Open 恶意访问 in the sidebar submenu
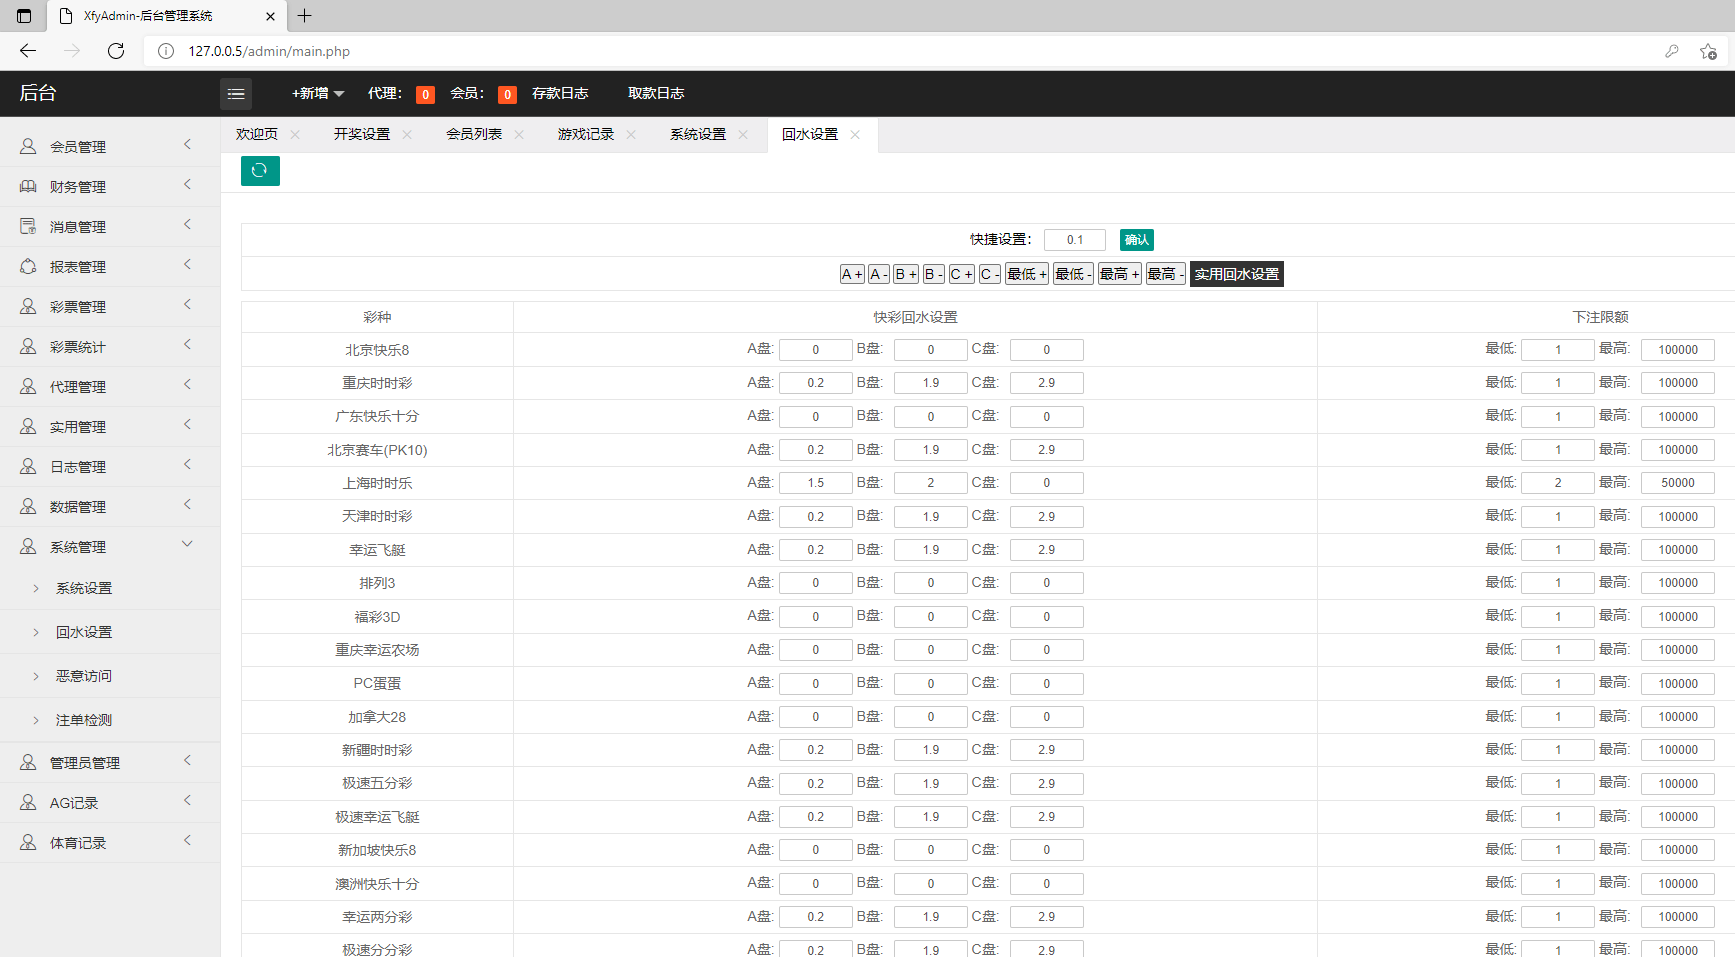This screenshot has width=1735, height=957. coord(84,676)
